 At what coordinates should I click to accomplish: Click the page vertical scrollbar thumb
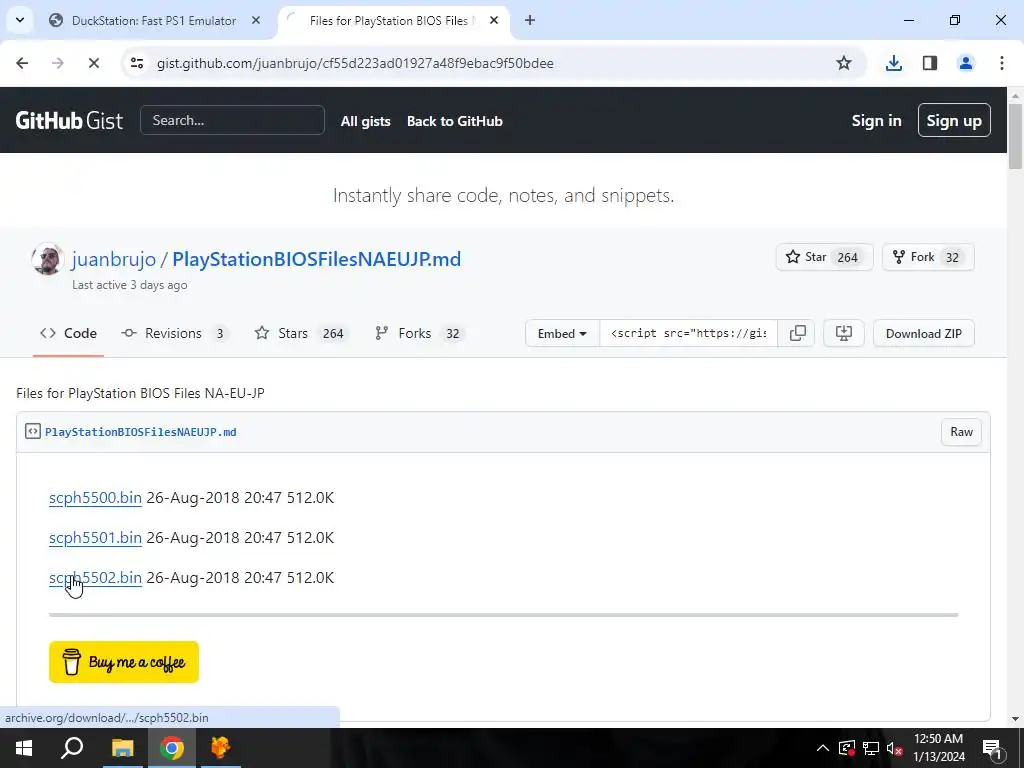tap(1016, 136)
